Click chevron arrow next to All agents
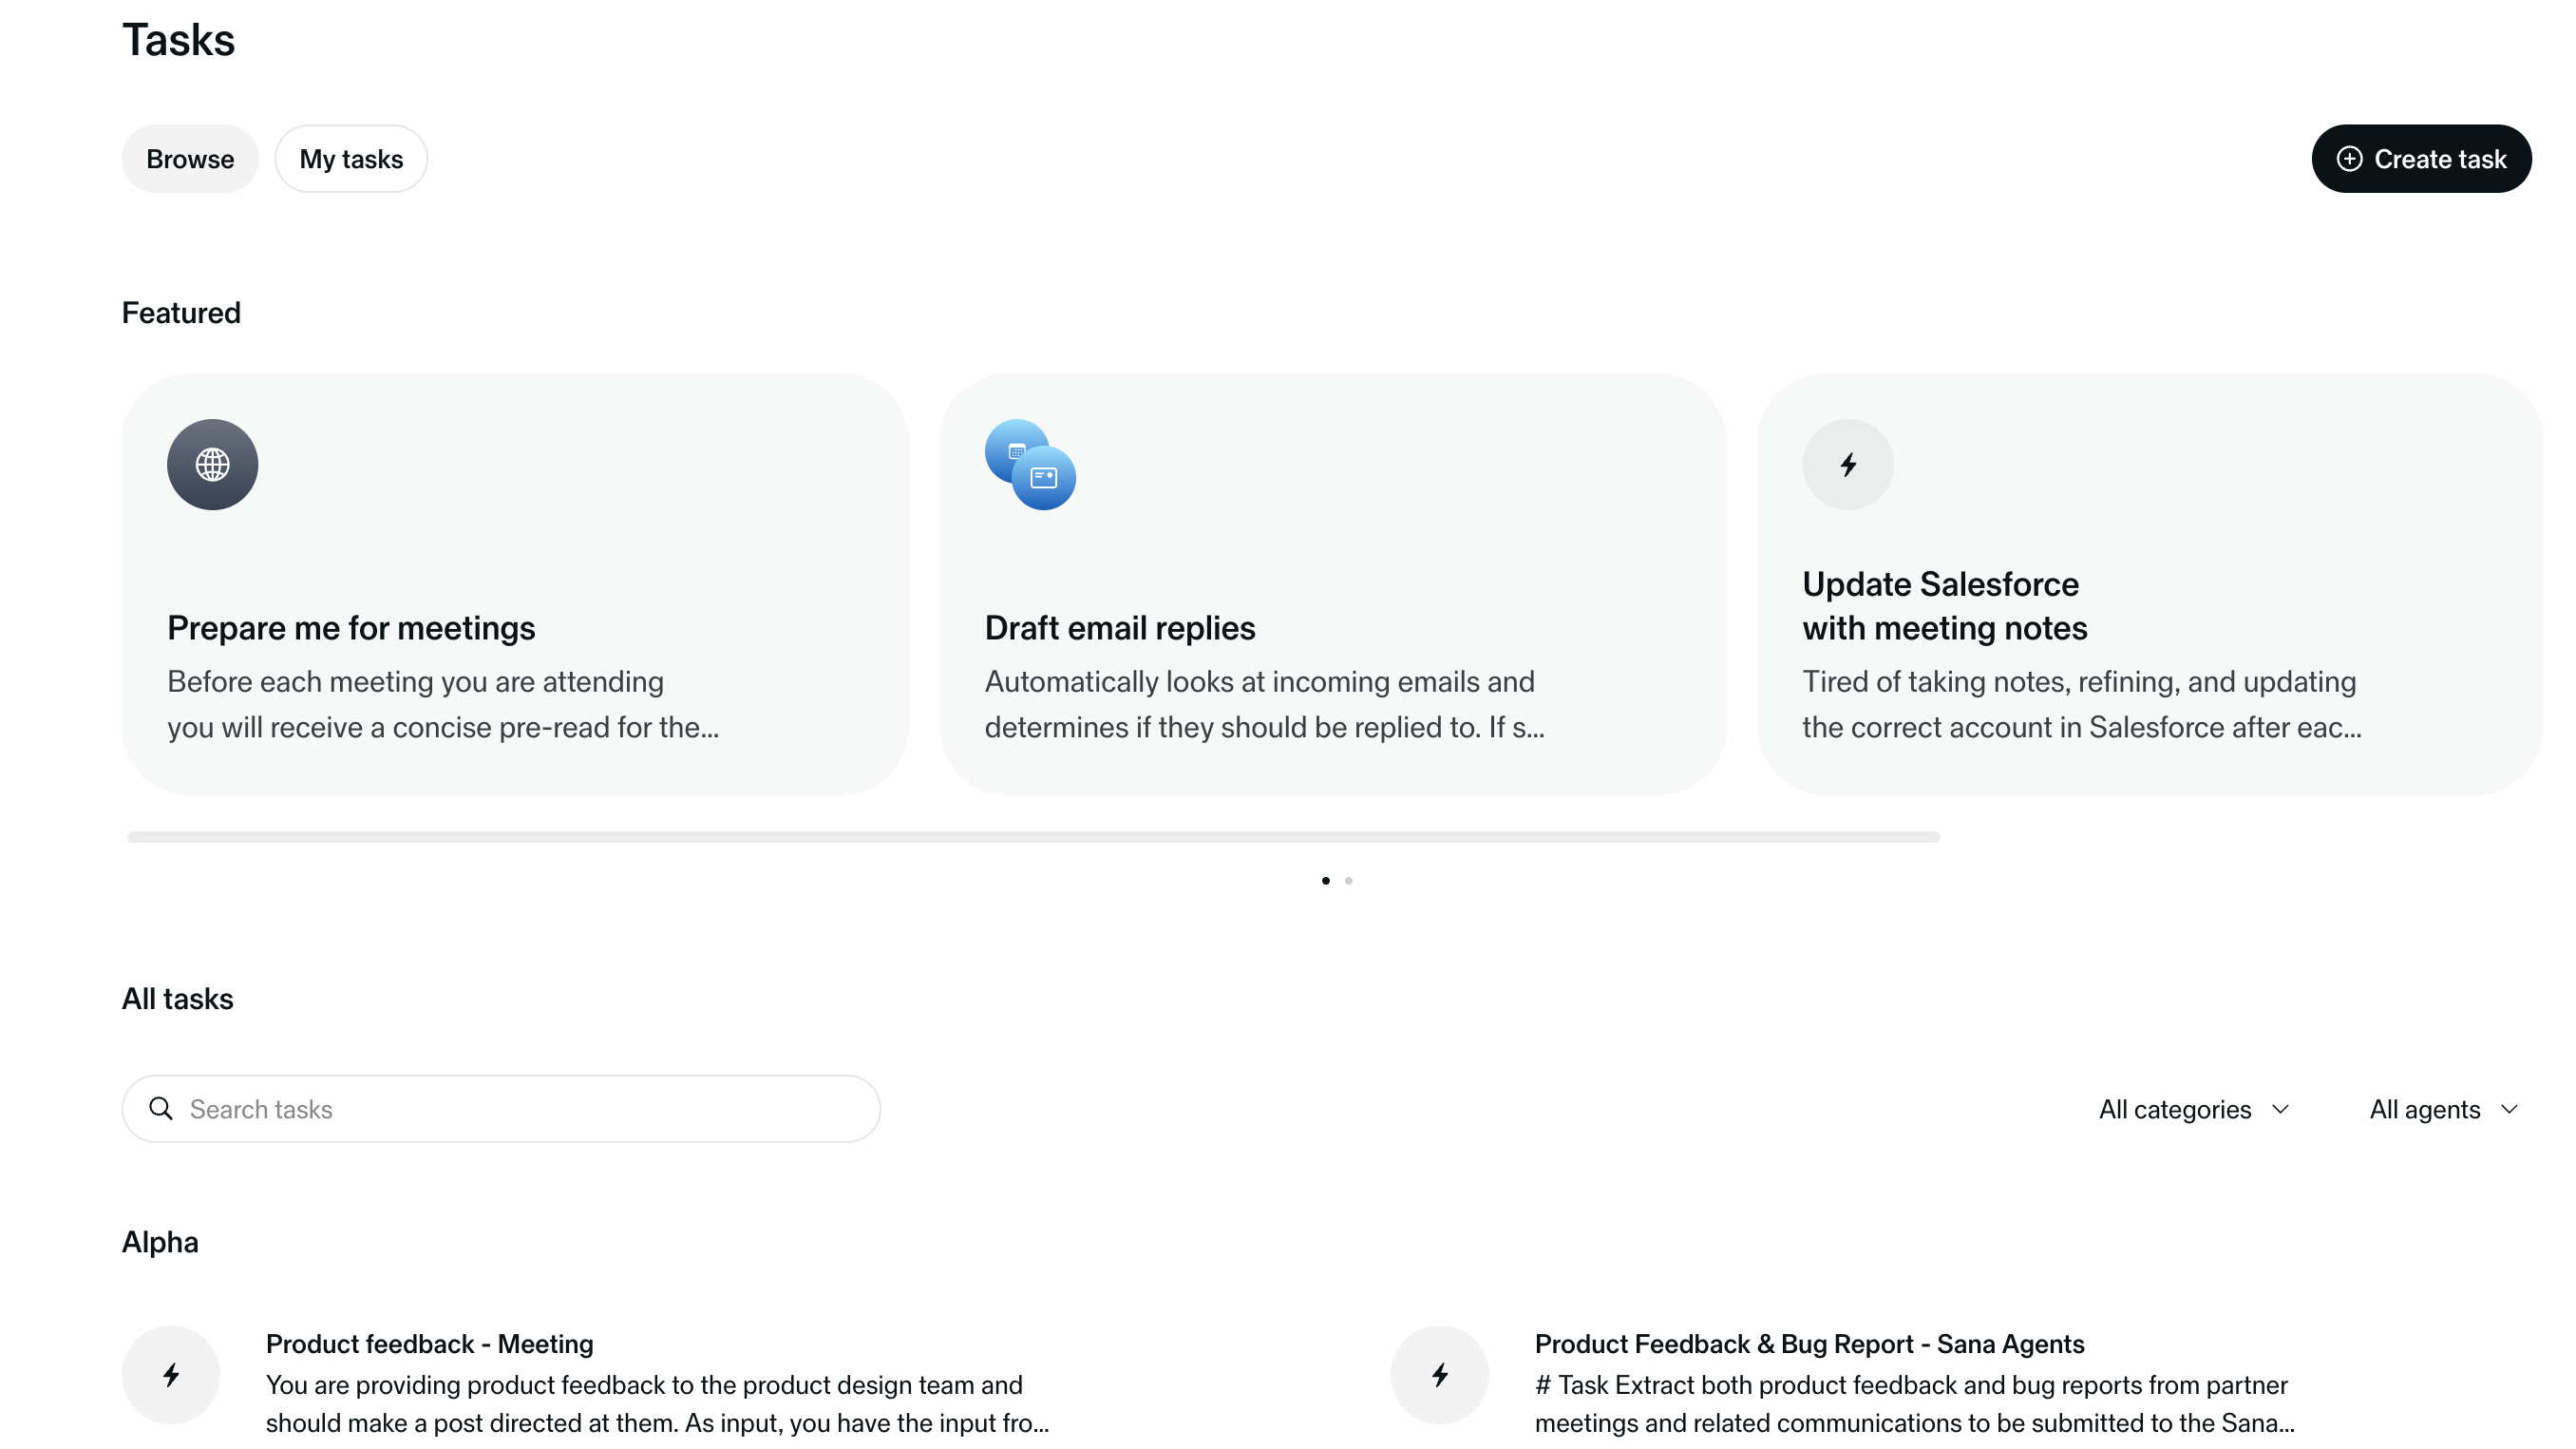This screenshot has width=2576, height=1449. 2509,1109
